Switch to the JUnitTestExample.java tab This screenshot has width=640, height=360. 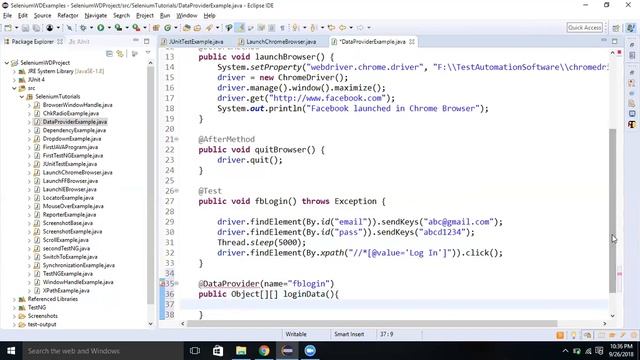pos(192,42)
